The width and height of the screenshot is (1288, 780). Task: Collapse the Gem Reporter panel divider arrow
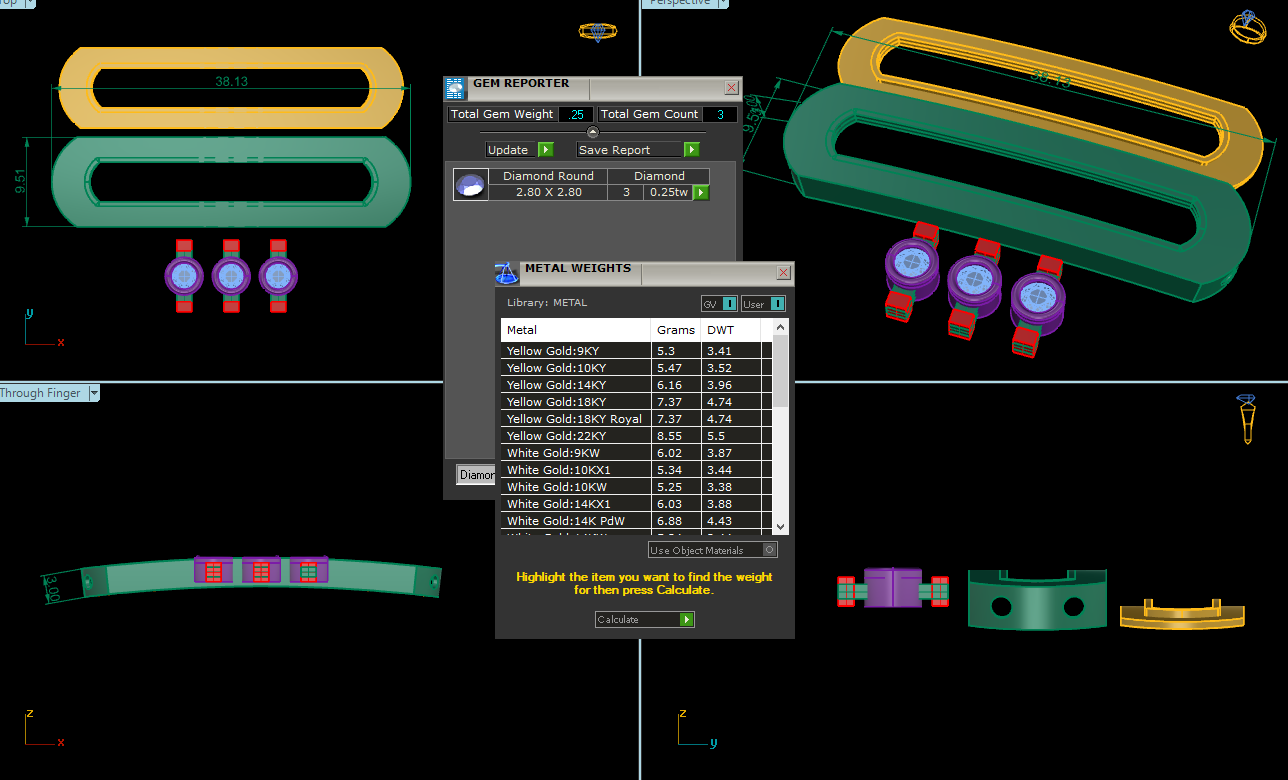pyautogui.click(x=592, y=132)
